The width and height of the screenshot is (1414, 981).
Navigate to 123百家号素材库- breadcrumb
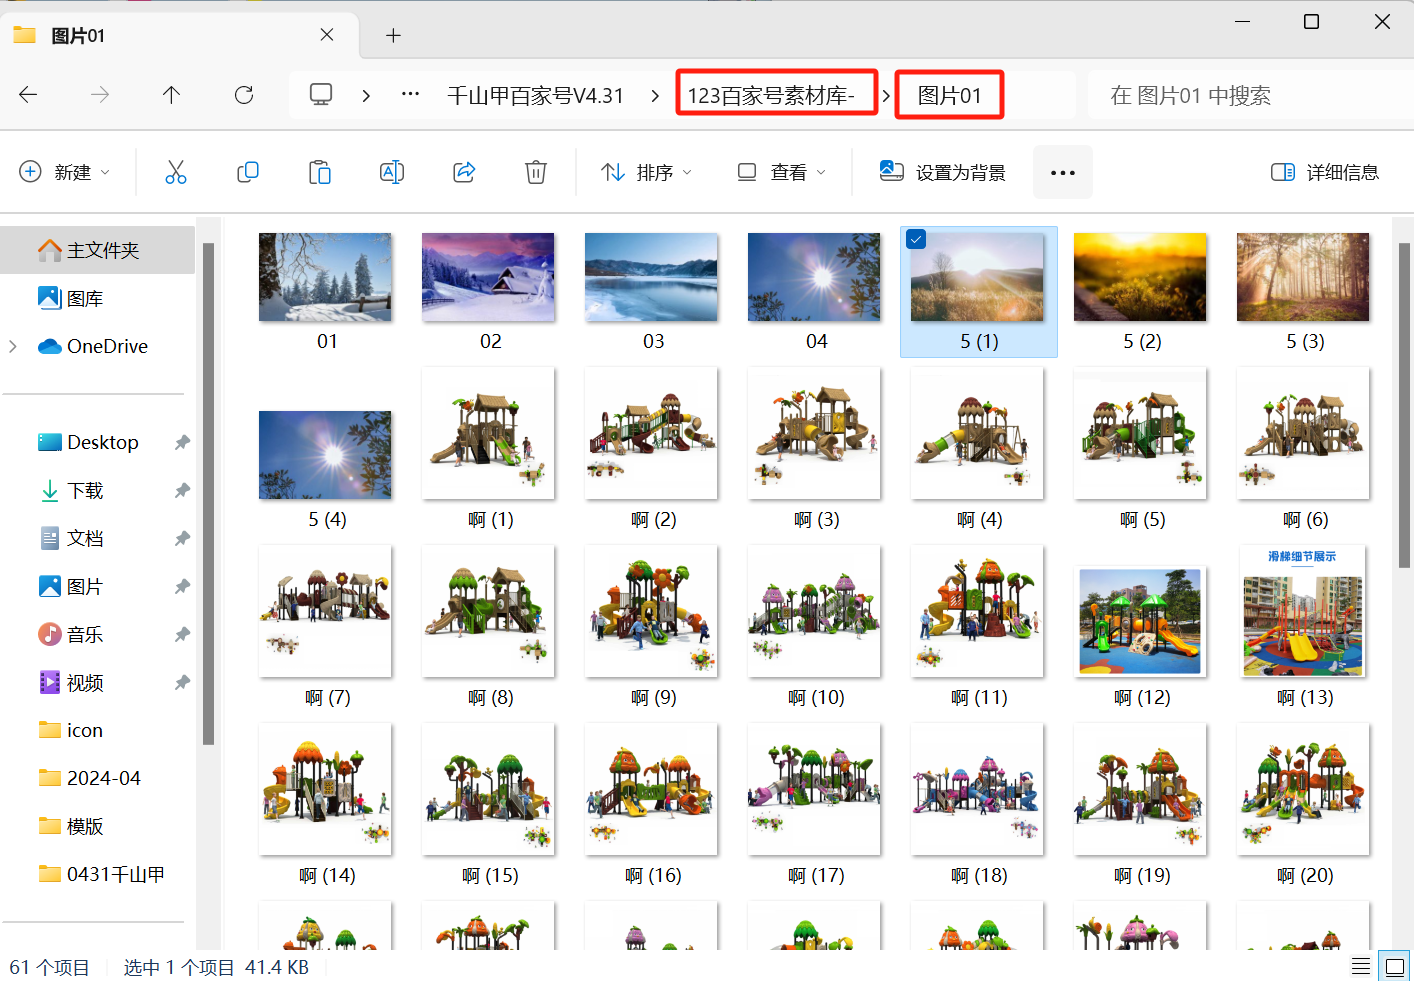click(x=771, y=95)
